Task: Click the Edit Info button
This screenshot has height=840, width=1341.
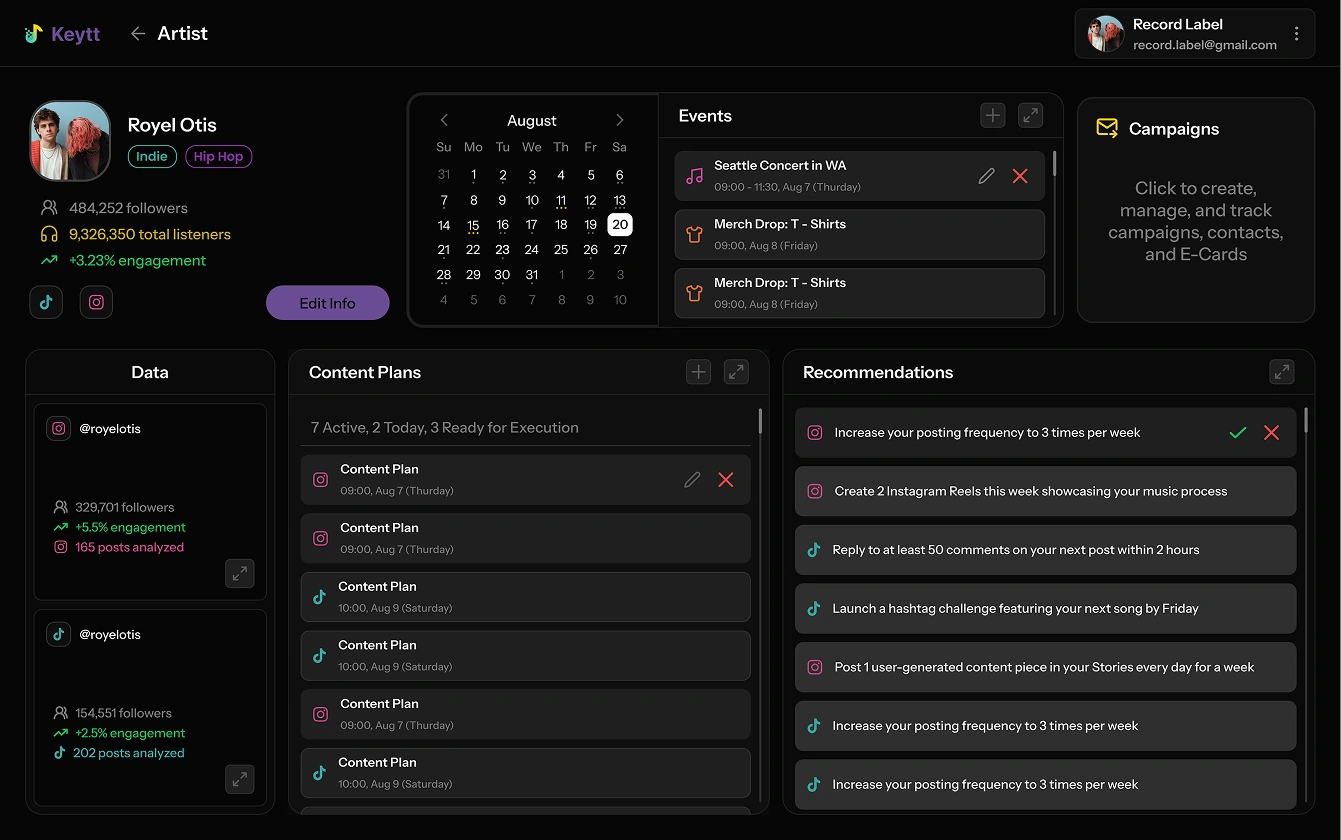Action: click(327, 303)
